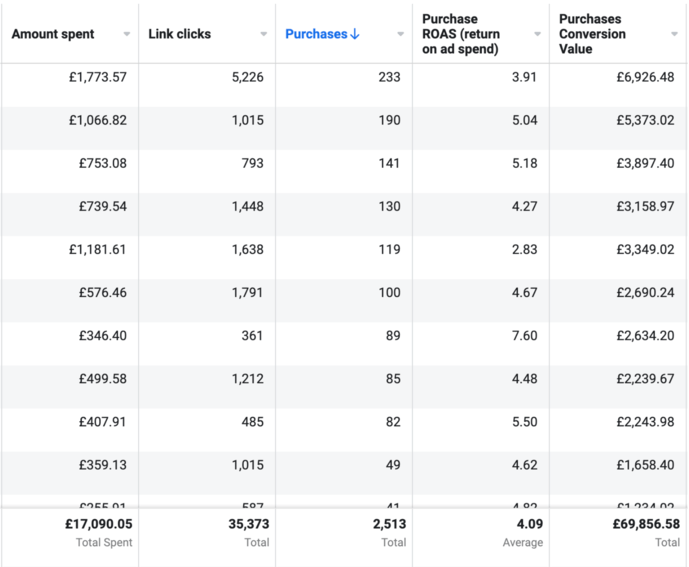Viewport: 689px width, 567px height.
Task: Open the Purchases column dropdown arrow
Action: (400, 34)
